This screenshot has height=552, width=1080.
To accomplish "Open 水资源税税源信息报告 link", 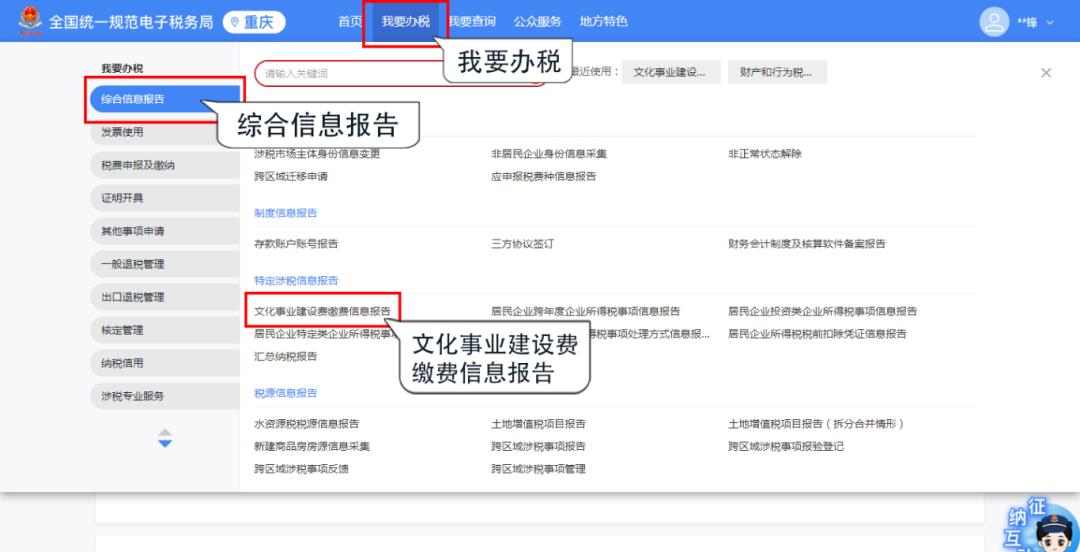I will click(x=306, y=424).
